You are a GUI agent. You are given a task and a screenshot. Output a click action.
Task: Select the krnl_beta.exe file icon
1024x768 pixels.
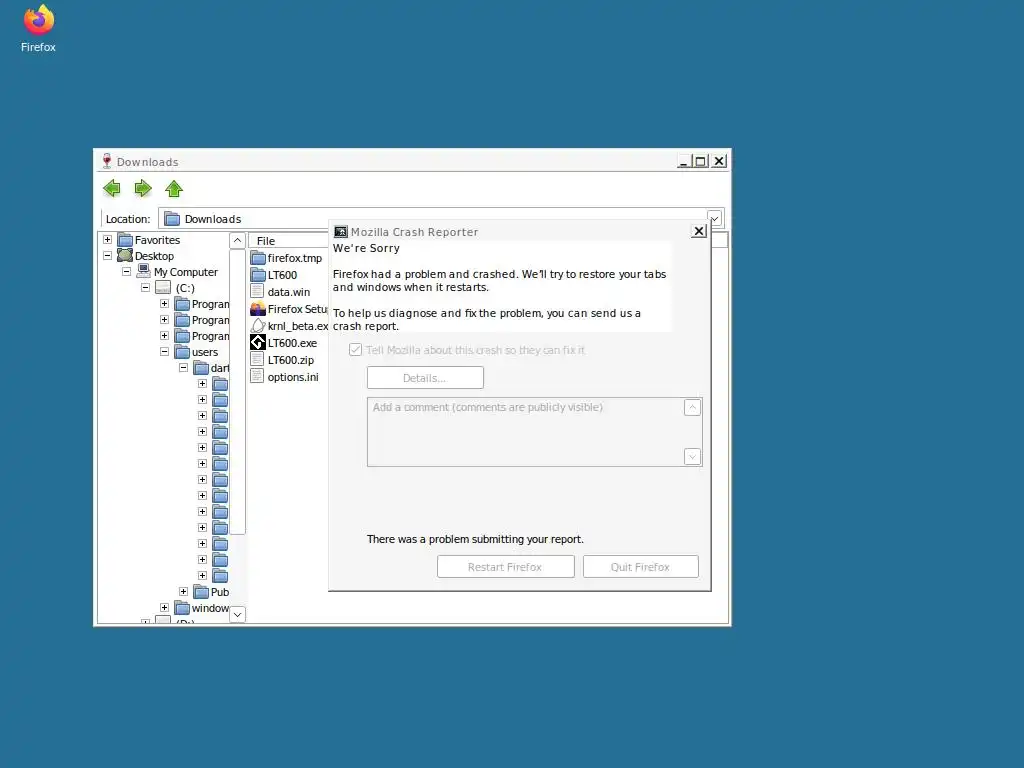click(258, 326)
